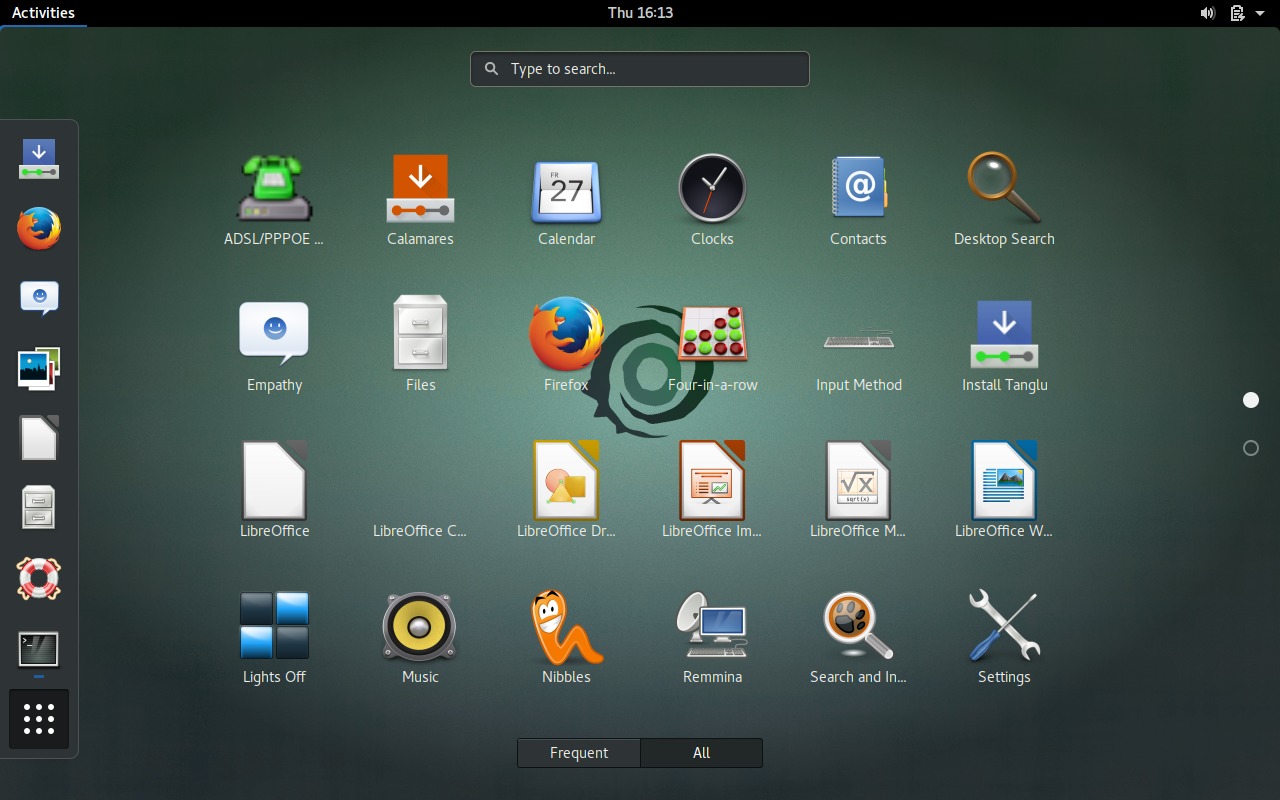1280x800 pixels.
Task: Open the lifesaver Help icon in the dock
Action: (x=38, y=579)
